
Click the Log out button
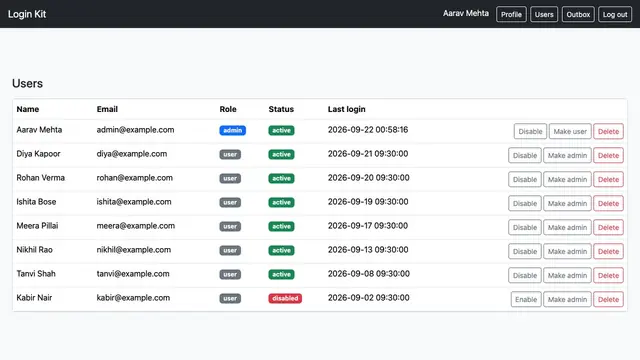coord(615,14)
